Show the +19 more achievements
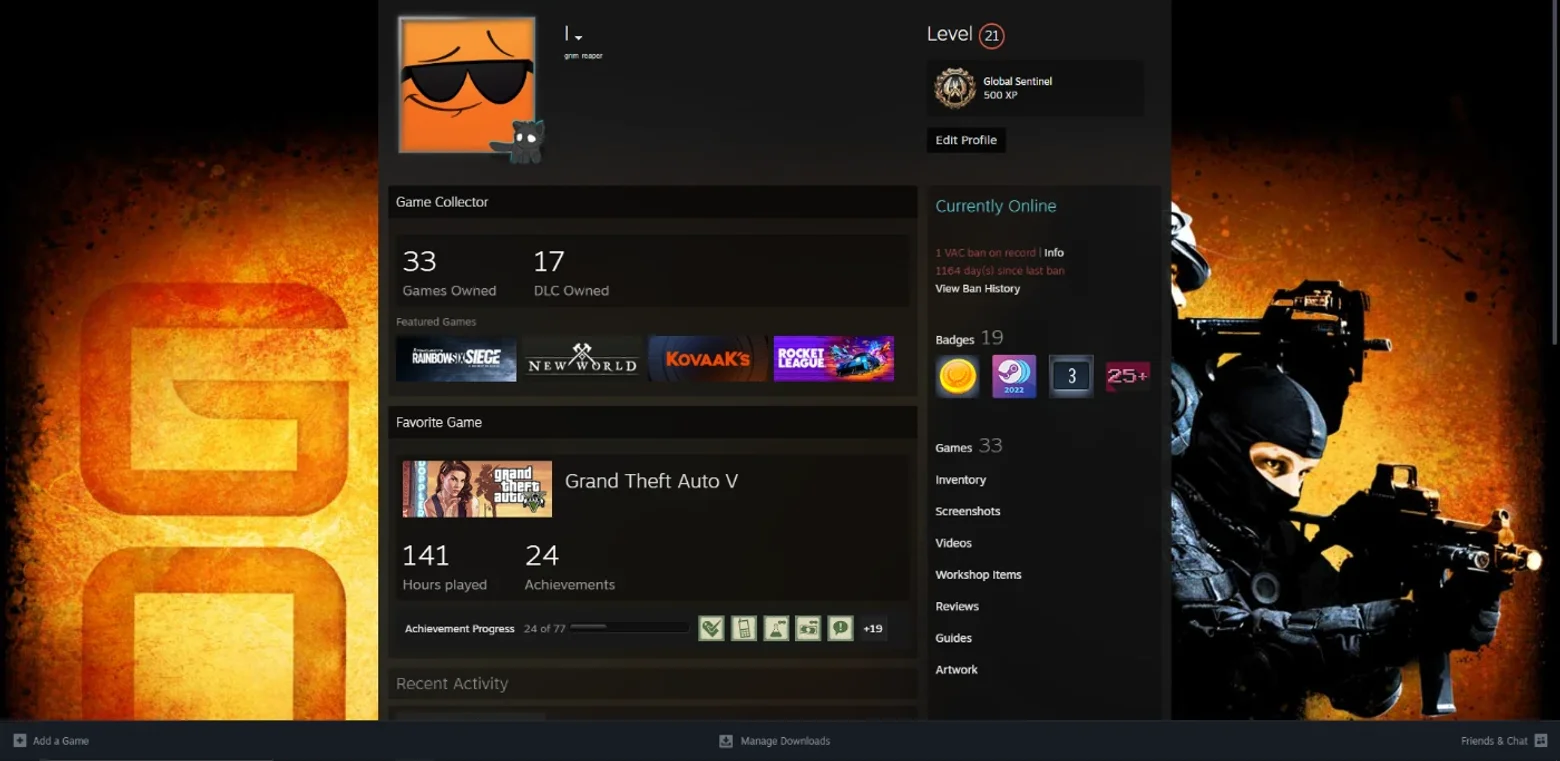 (x=873, y=628)
